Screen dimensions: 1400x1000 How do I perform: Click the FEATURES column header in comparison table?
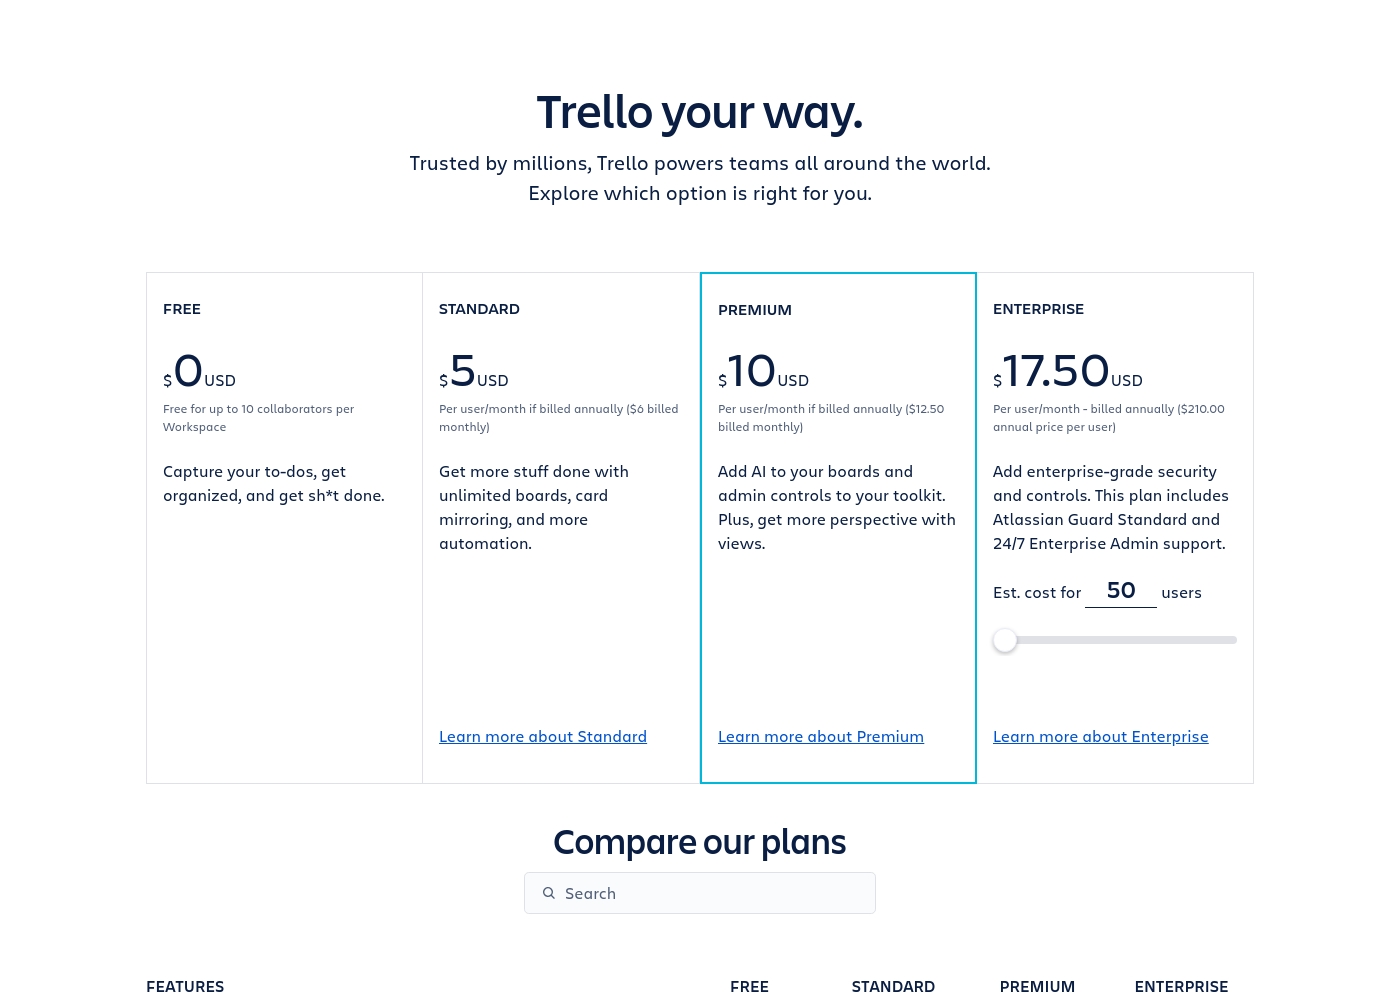[185, 986]
